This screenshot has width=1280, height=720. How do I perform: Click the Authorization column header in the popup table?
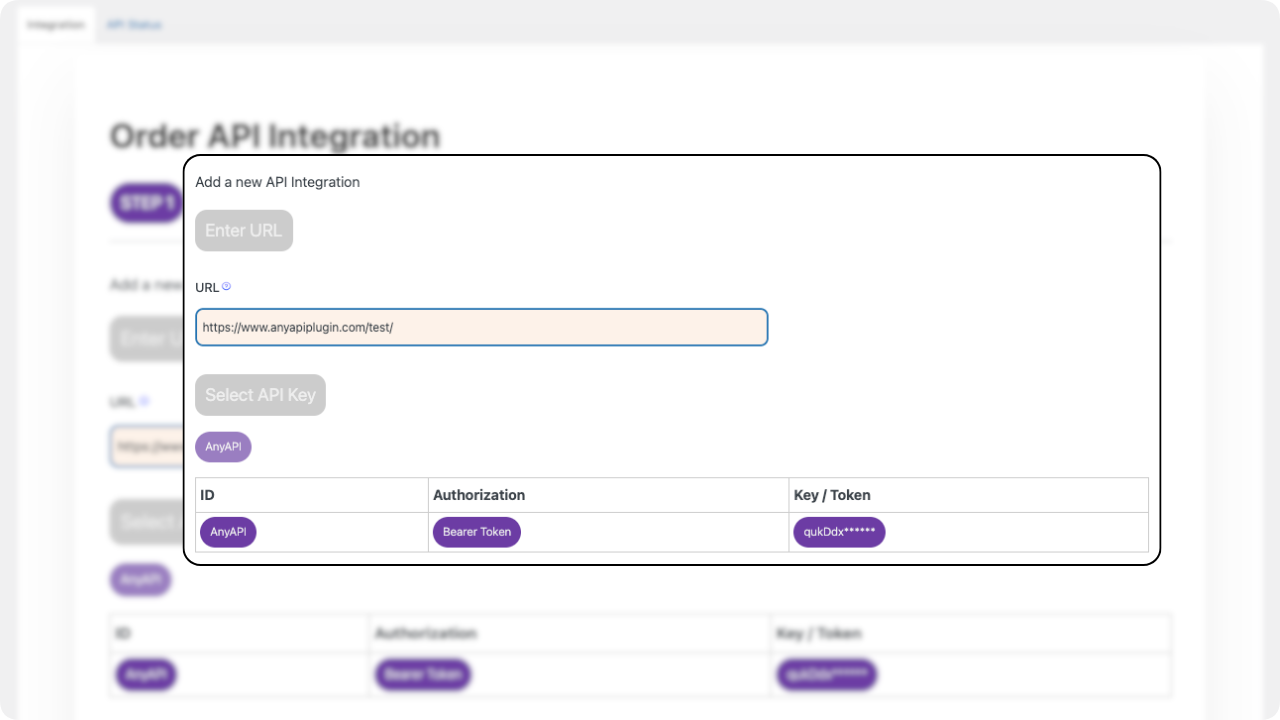[x=479, y=495]
